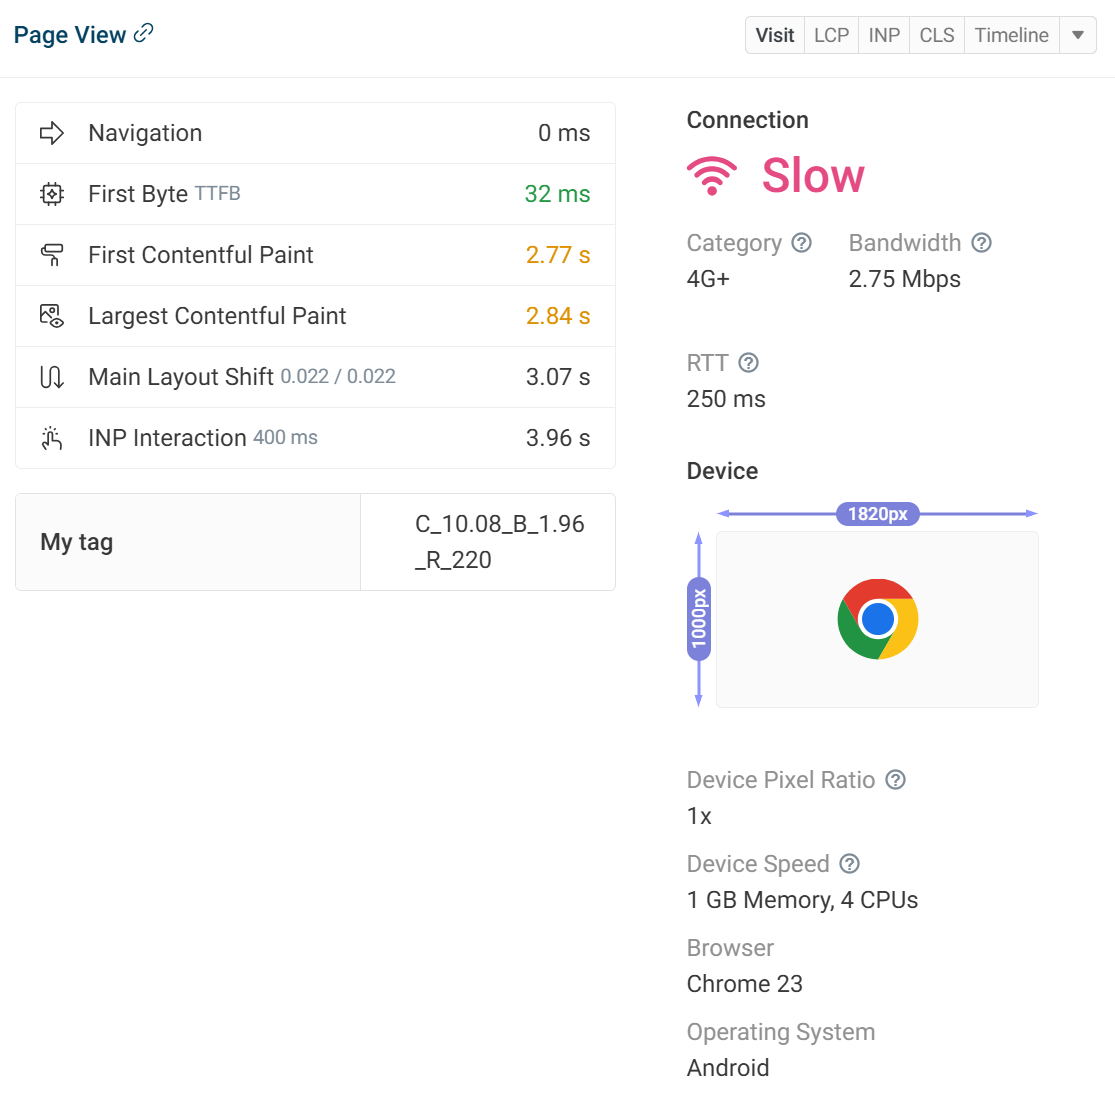This screenshot has height=1093, width=1115.
Task: Click the Device Pixel Ratio help icon
Action: (896, 780)
